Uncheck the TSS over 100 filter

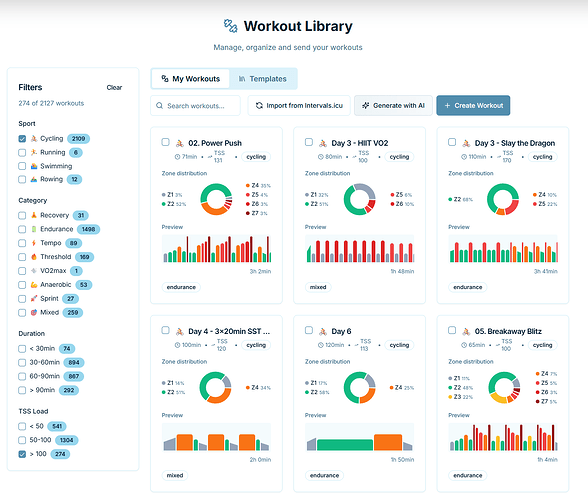[22, 454]
